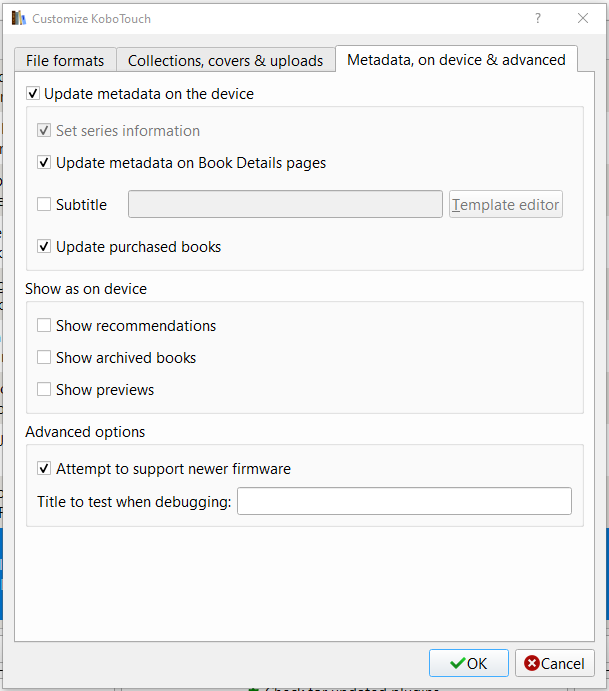The height and width of the screenshot is (691, 609).
Task: Click the Subtitle template text field
Action: pos(285,204)
